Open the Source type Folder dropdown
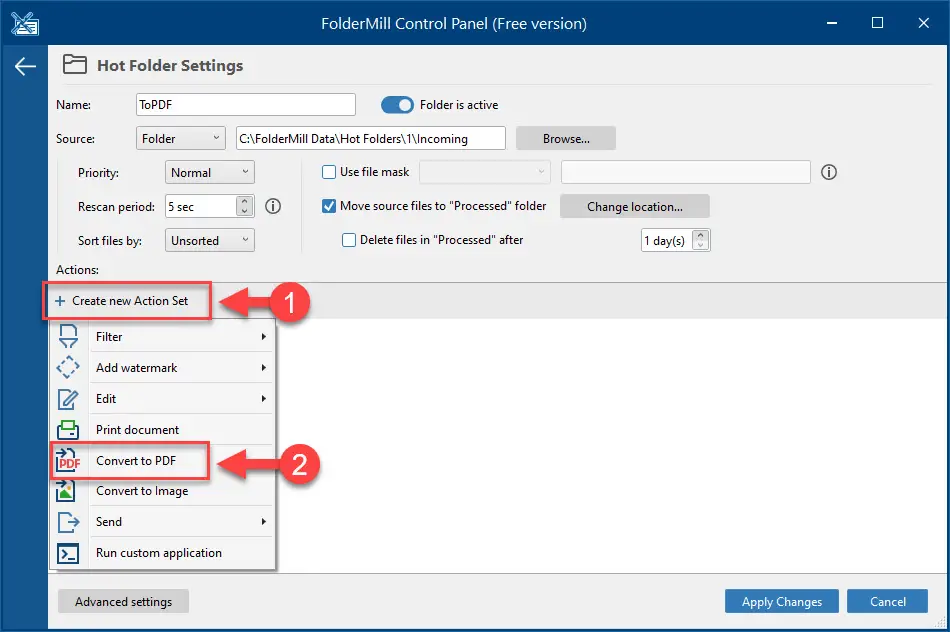Viewport: 950px width, 632px height. point(181,138)
